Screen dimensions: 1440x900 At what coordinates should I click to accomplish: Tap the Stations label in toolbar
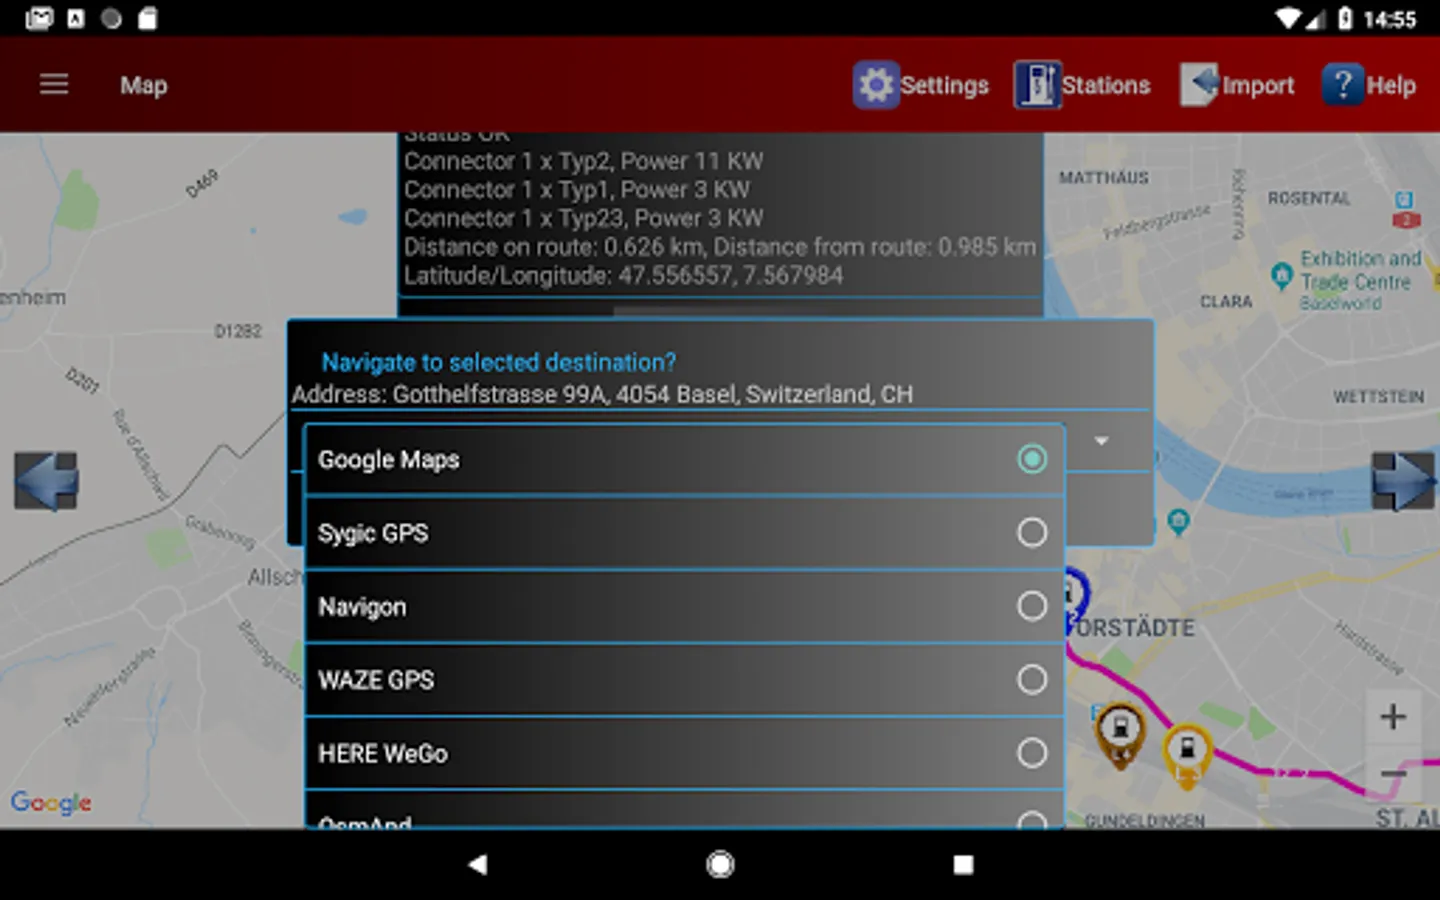[1106, 86]
